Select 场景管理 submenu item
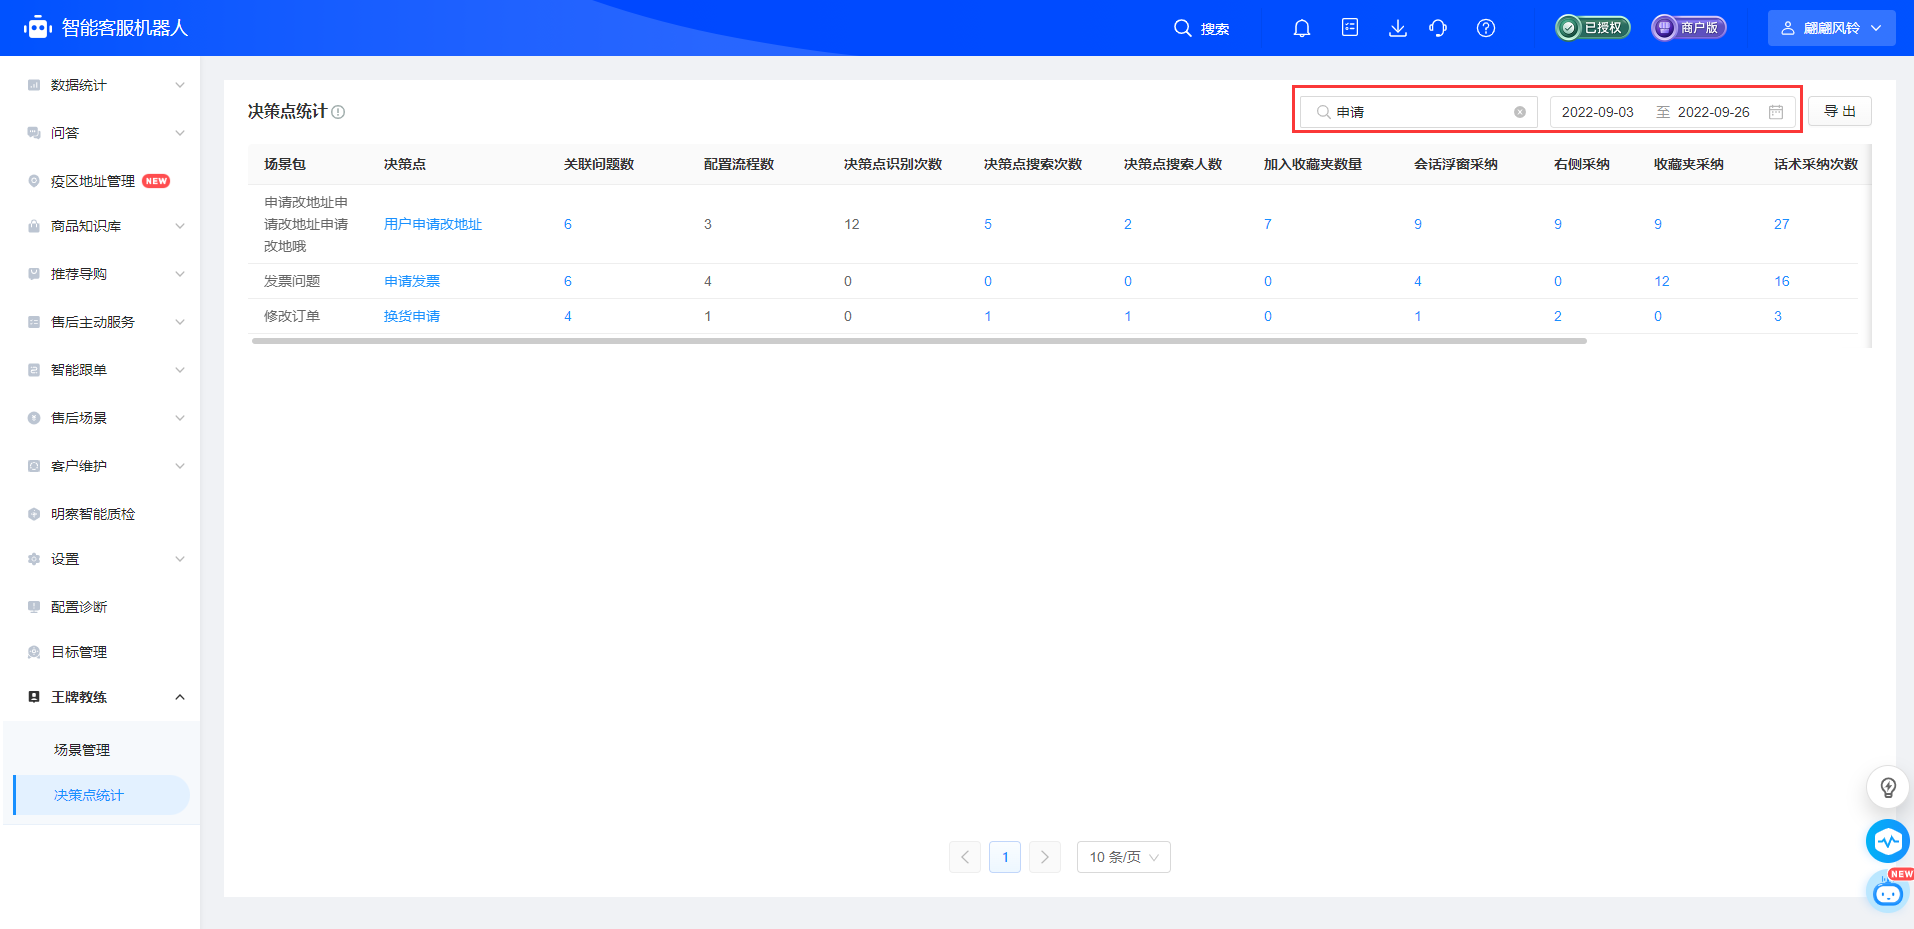1914x929 pixels. click(82, 750)
